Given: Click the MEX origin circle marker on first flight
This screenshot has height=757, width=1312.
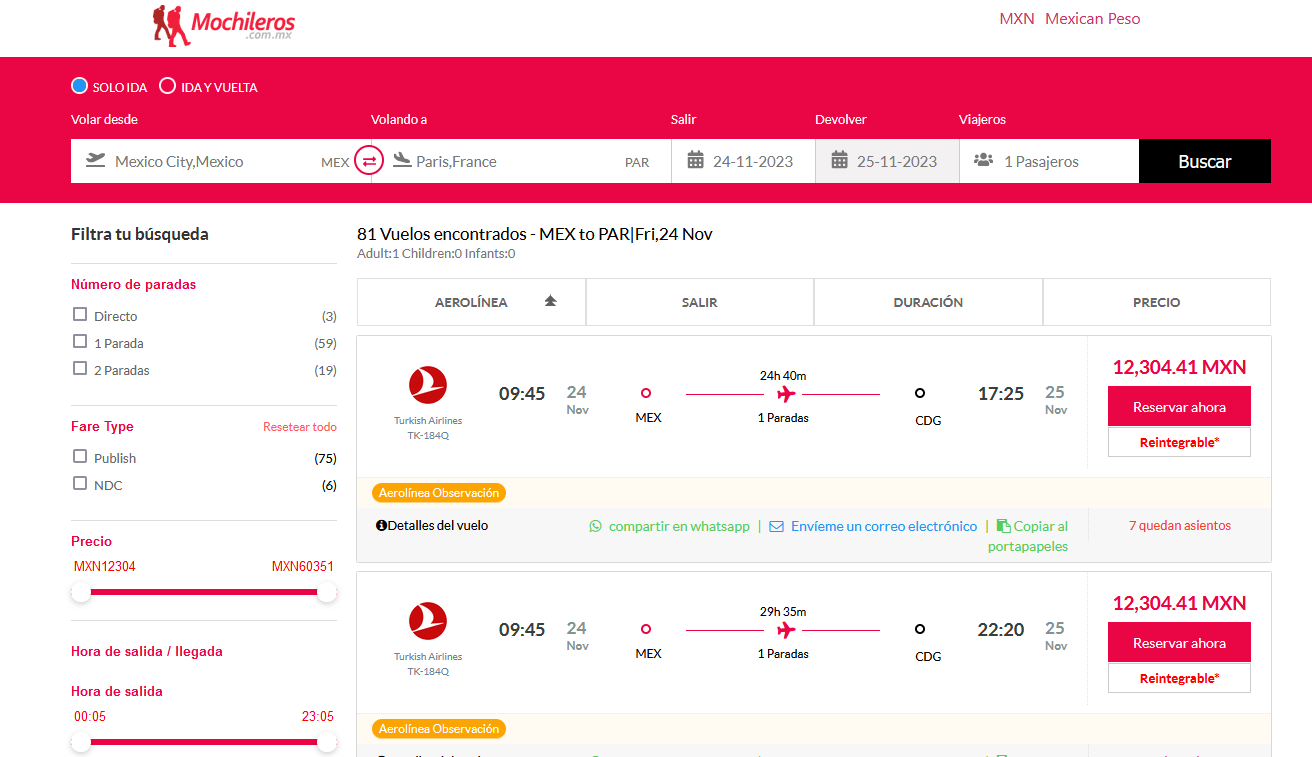Looking at the screenshot, I should coord(646,393).
